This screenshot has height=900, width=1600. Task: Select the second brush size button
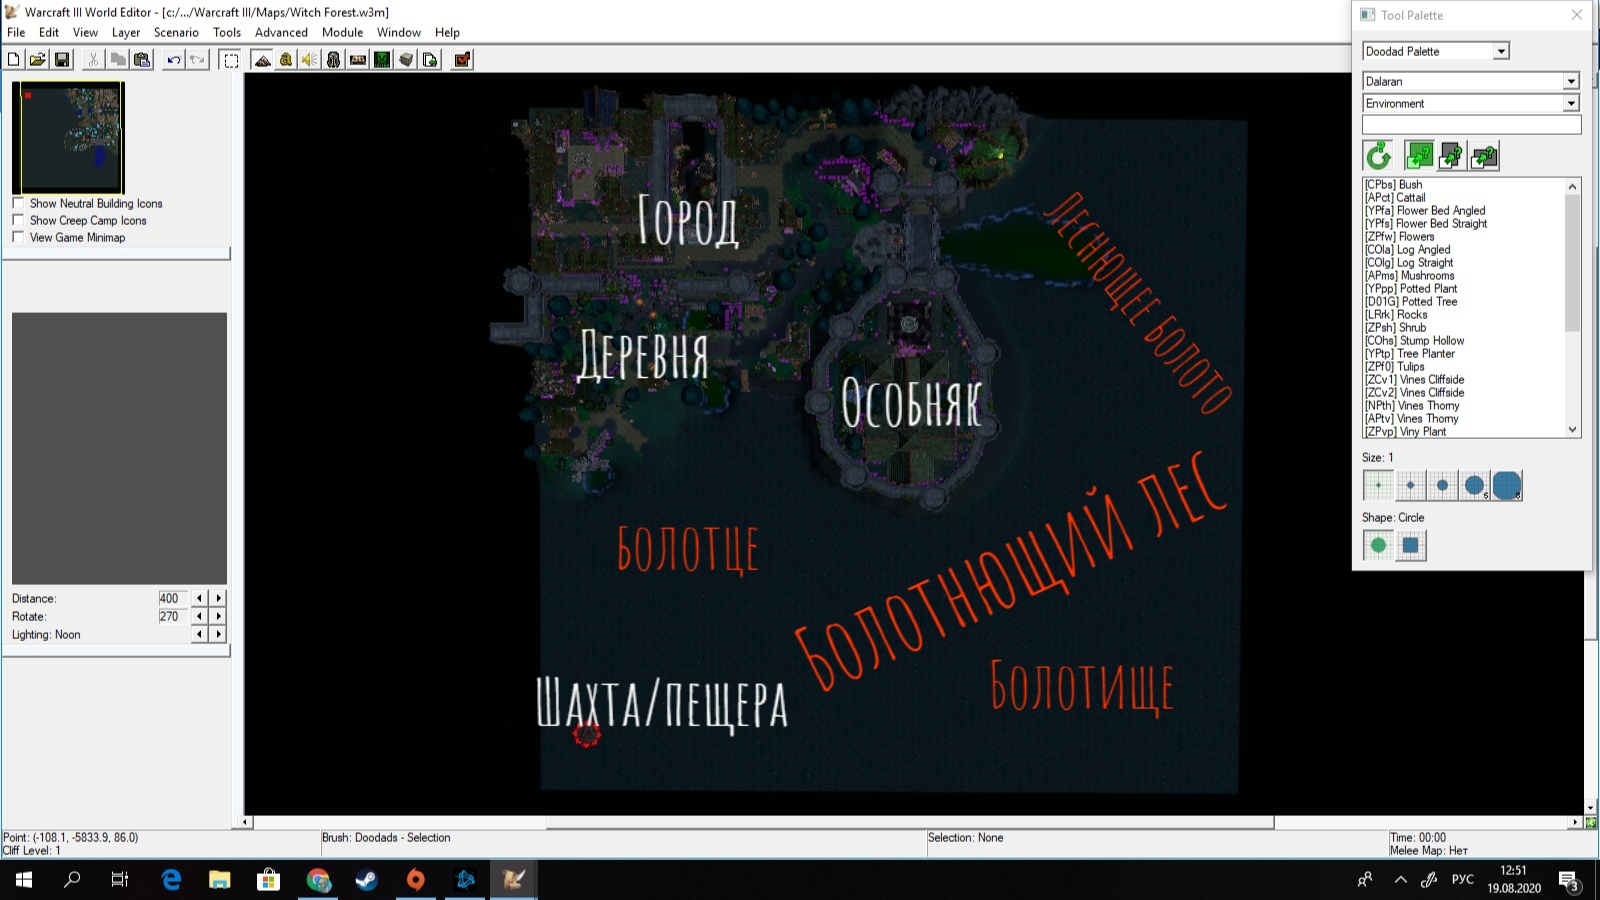(x=1410, y=485)
